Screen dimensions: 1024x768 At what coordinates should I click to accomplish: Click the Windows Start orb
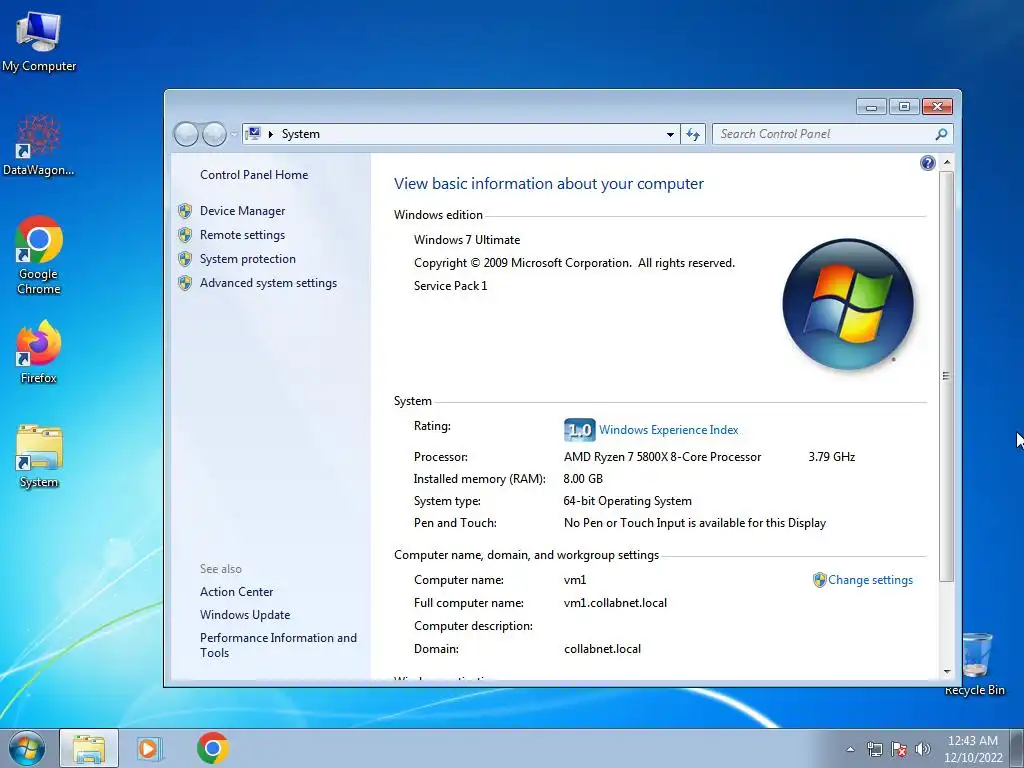(27, 748)
